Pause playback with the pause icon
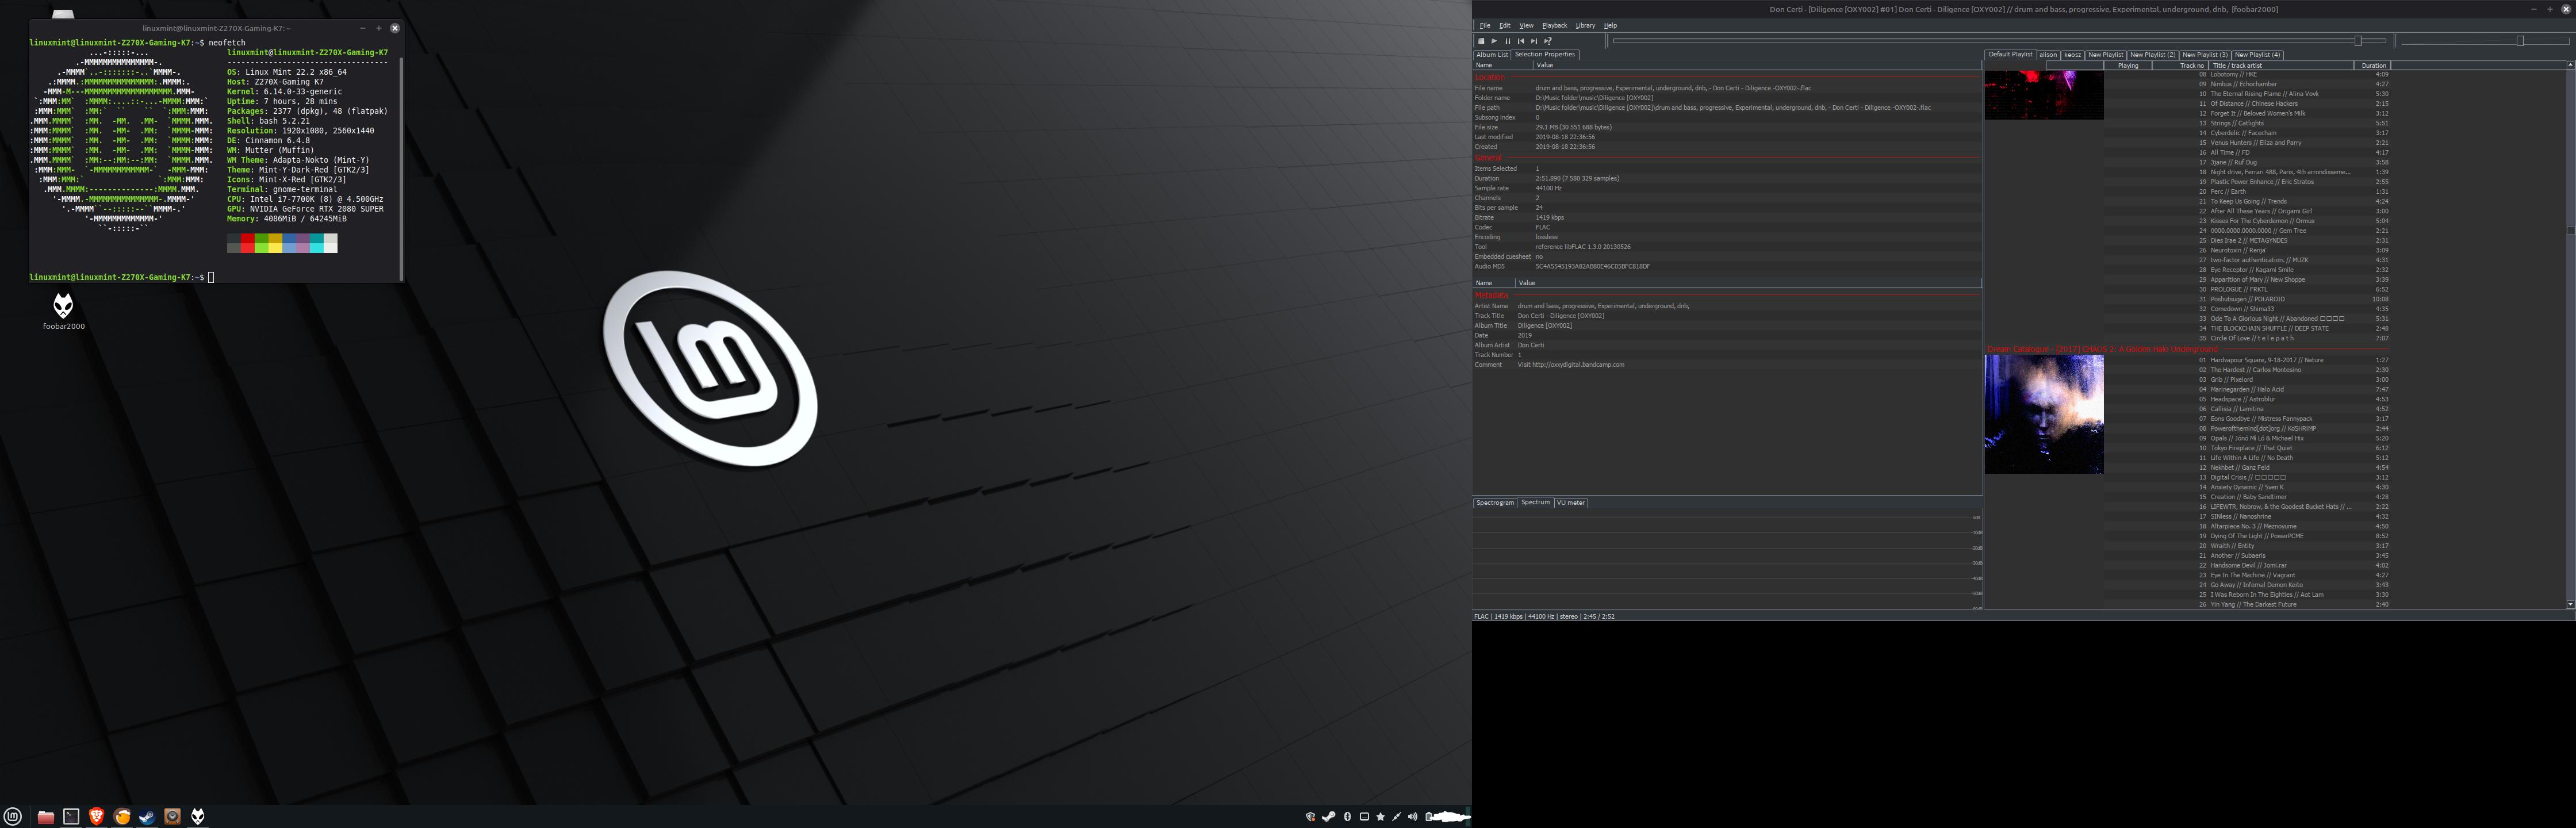Viewport: 2576px width, 828px height. click(1508, 41)
